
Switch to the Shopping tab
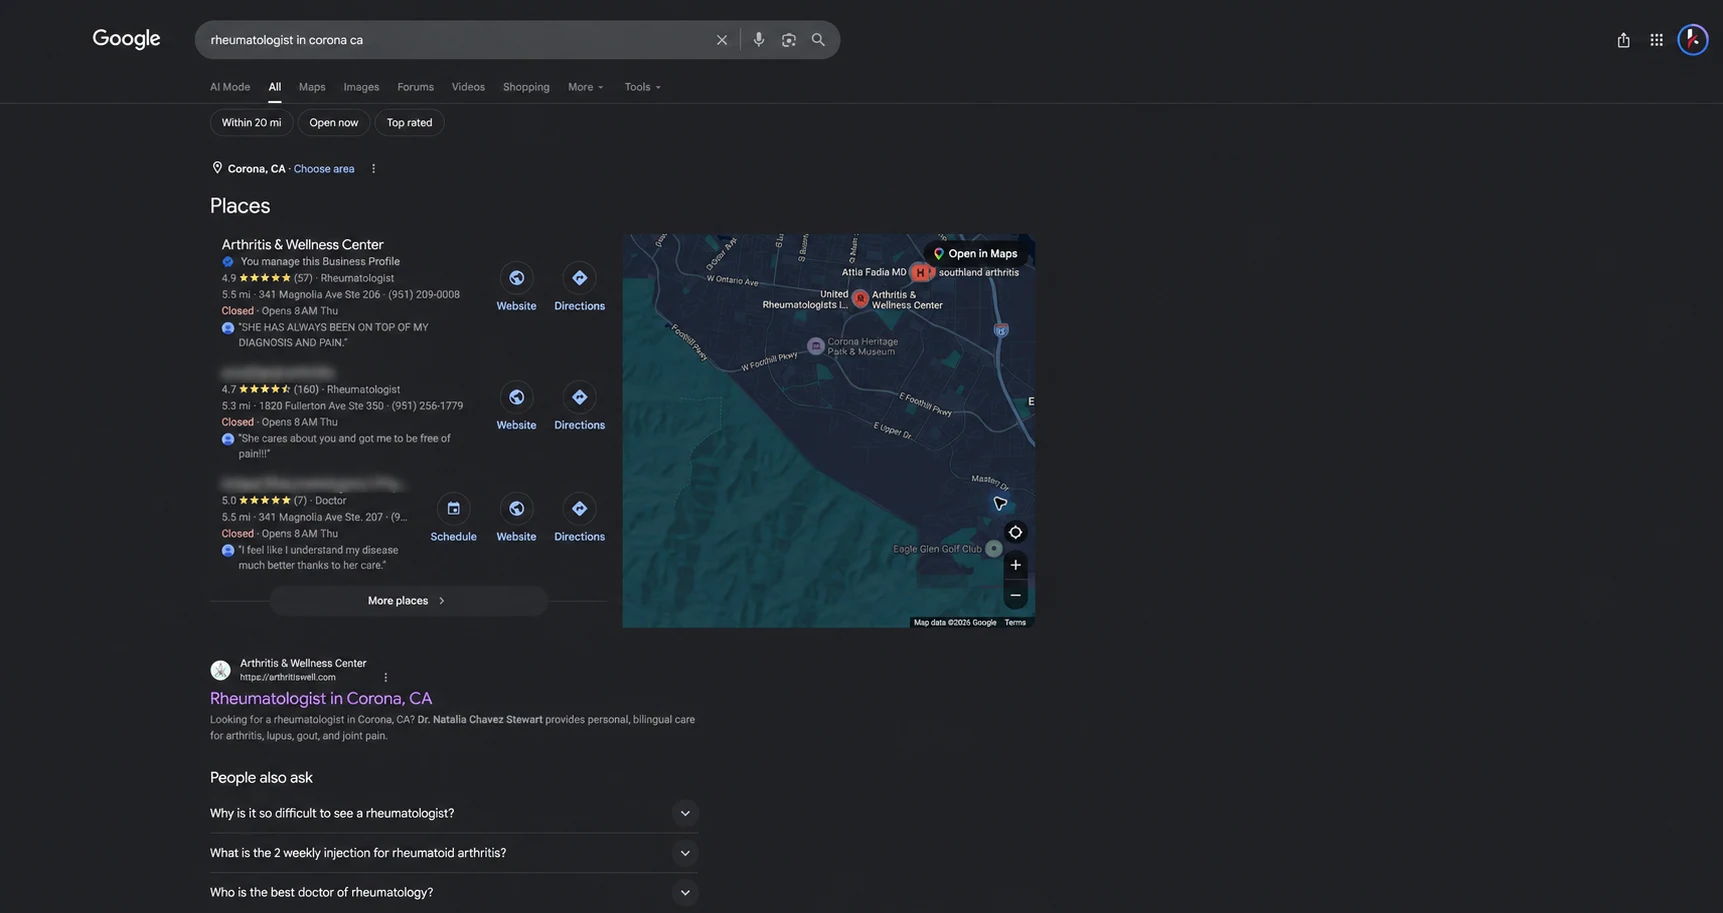click(526, 87)
